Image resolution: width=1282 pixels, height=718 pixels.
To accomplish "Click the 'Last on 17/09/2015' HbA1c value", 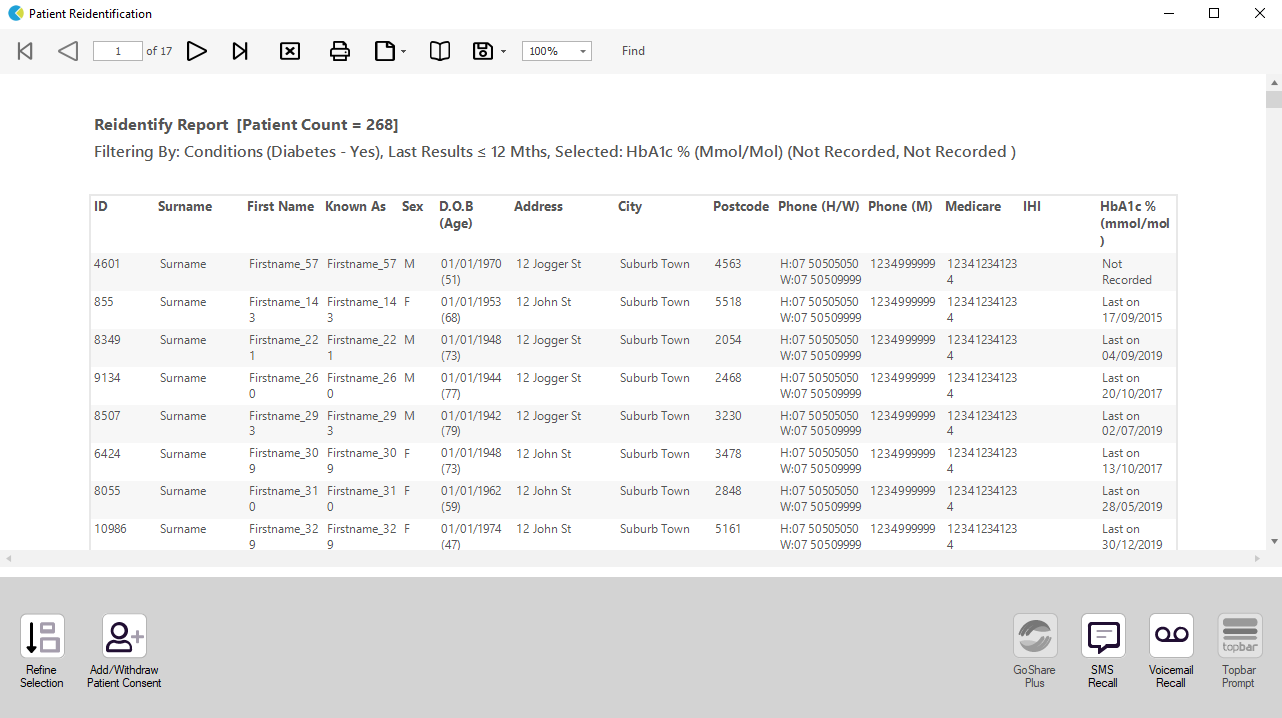I will click(1132, 310).
